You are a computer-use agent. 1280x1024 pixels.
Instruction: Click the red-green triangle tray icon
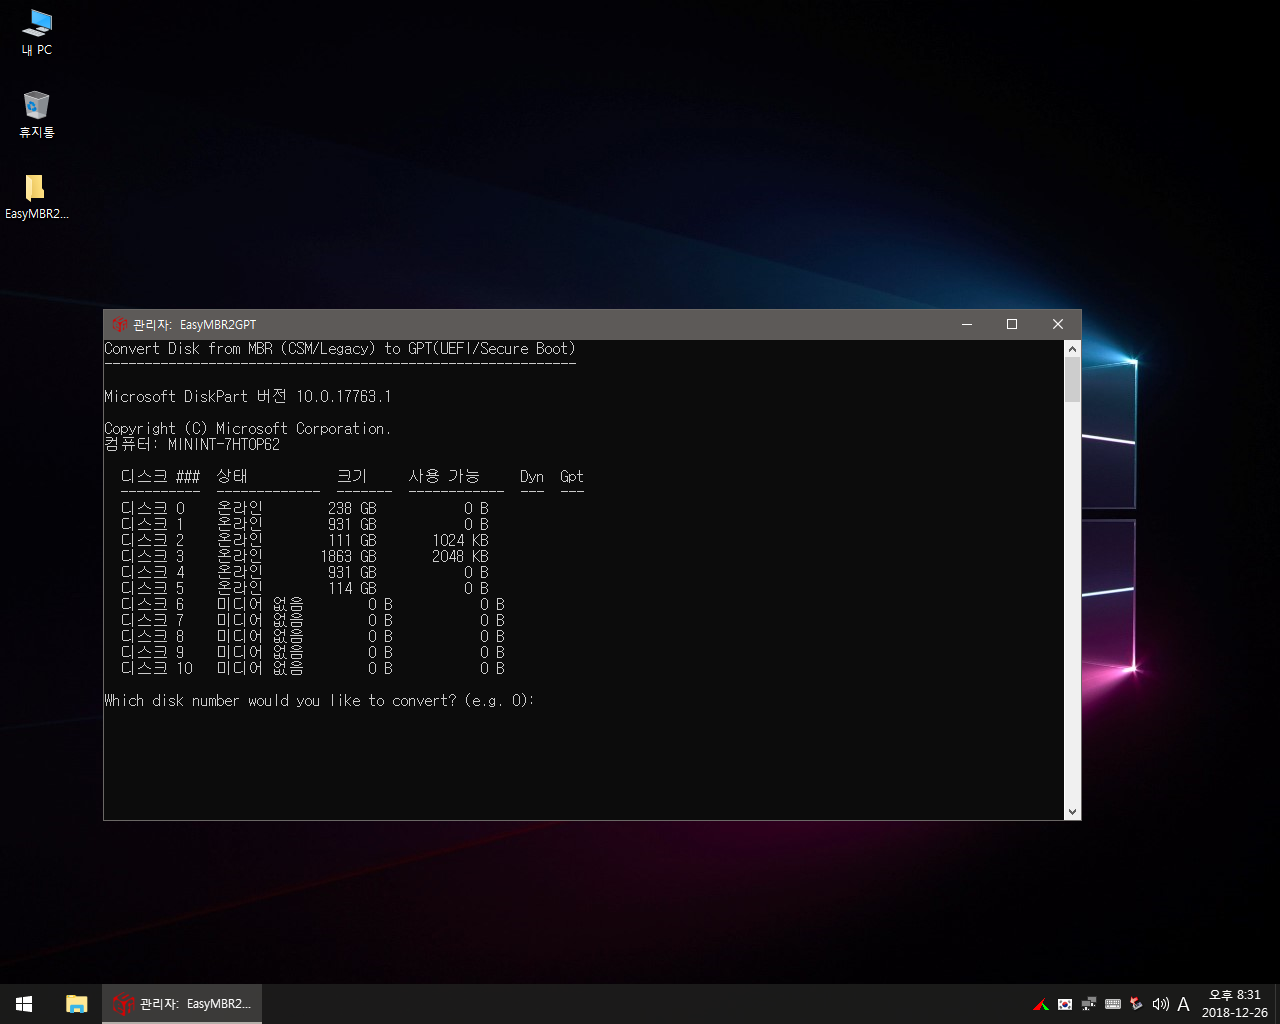tap(1041, 1004)
